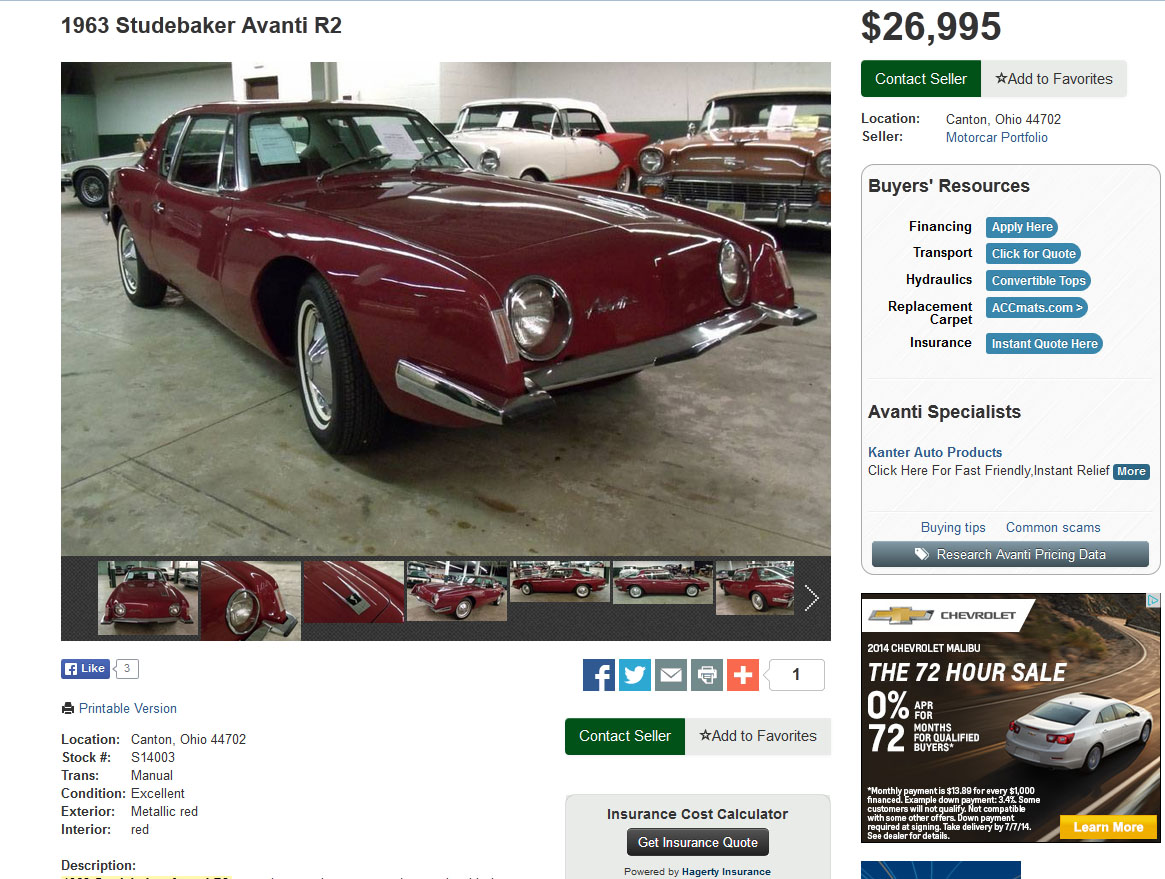Image resolution: width=1165 pixels, height=879 pixels.
Task: Click for Quote on transport
Action: click(x=1033, y=254)
